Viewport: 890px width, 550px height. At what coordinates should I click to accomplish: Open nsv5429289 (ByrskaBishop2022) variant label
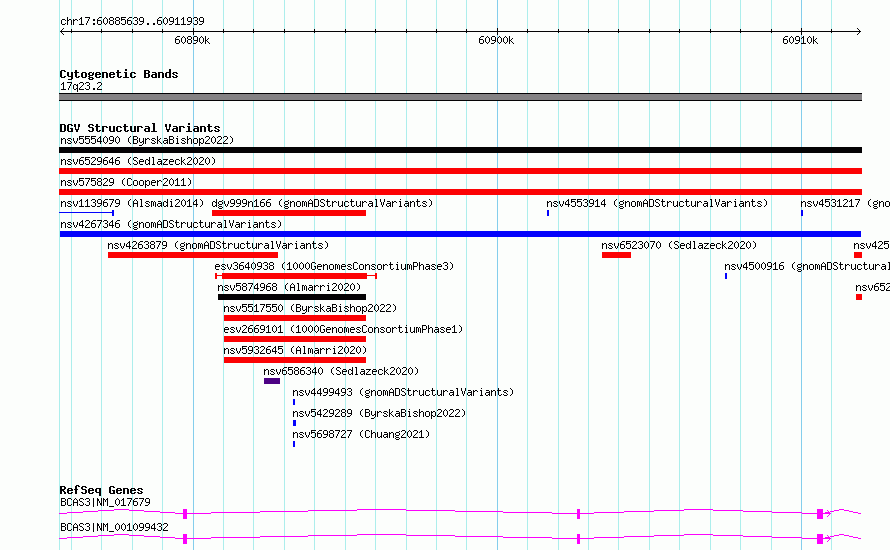(x=379, y=413)
